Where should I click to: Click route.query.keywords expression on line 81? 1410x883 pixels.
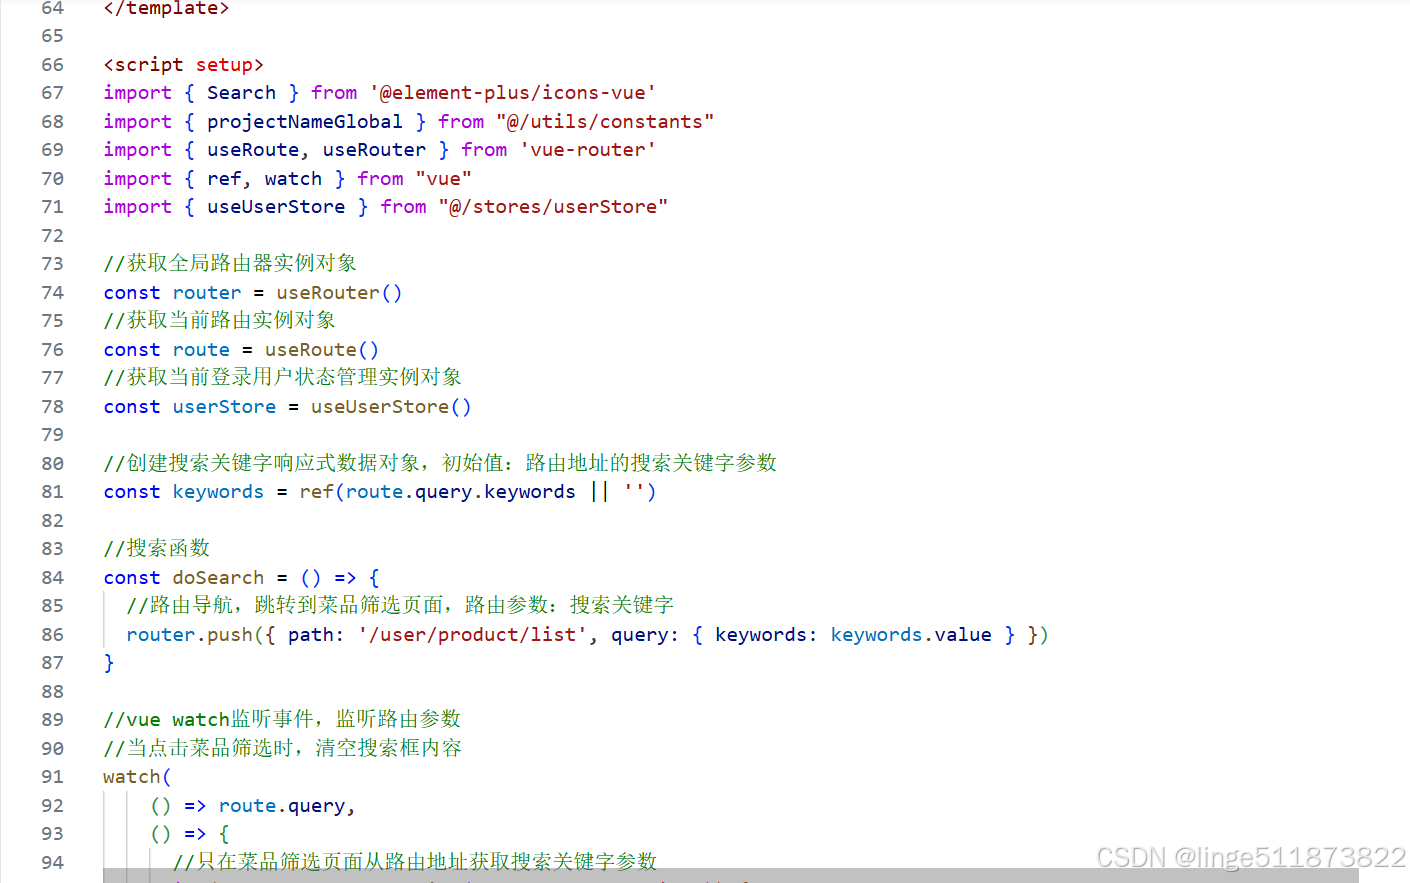[x=461, y=492]
